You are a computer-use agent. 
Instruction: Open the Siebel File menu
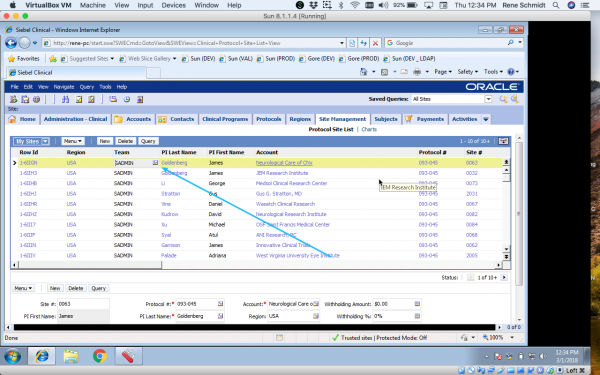pos(15,87)
